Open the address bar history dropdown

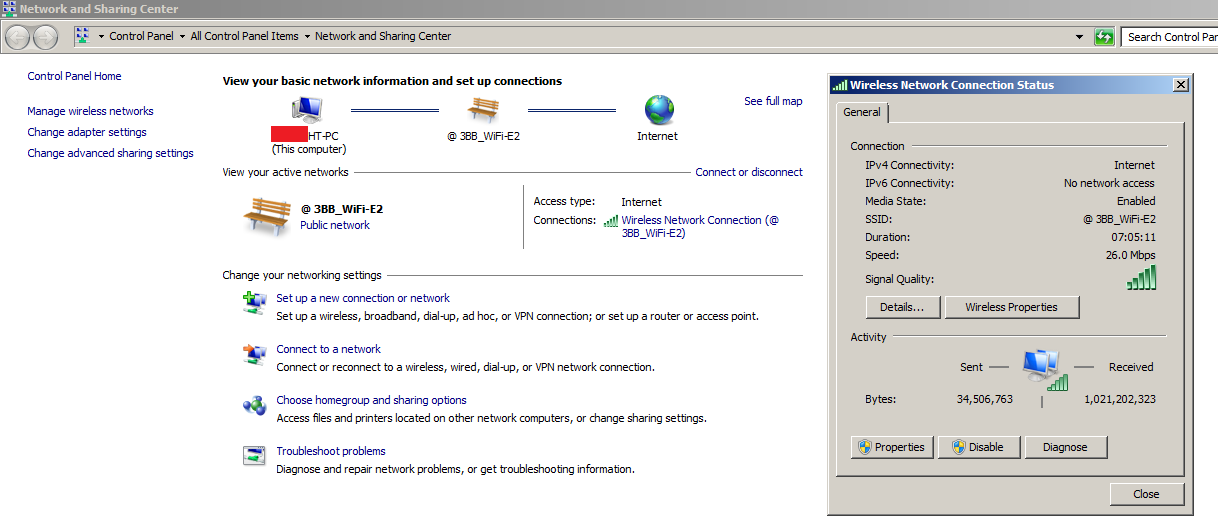click(x=1079, y=37)
